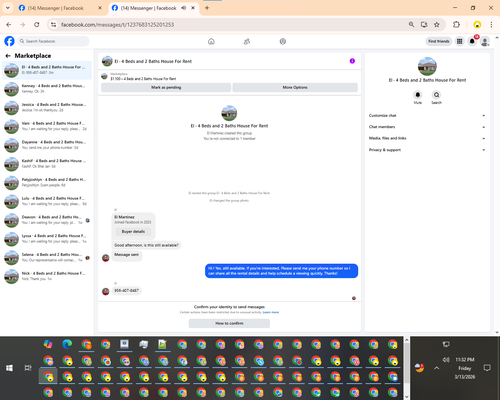This screenshot has width=500, height=400.
Task: Click the Search Facebook field
Action: pos(53,41)
